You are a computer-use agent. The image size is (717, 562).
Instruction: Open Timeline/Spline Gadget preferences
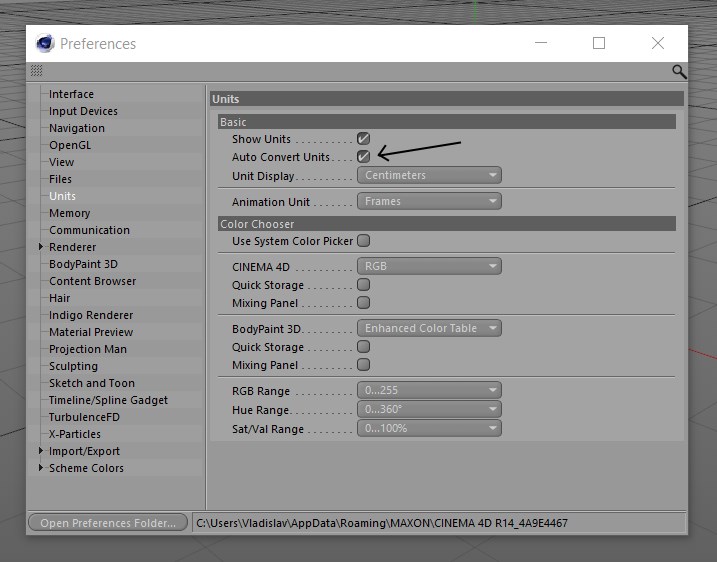click(x=108, y=400)
